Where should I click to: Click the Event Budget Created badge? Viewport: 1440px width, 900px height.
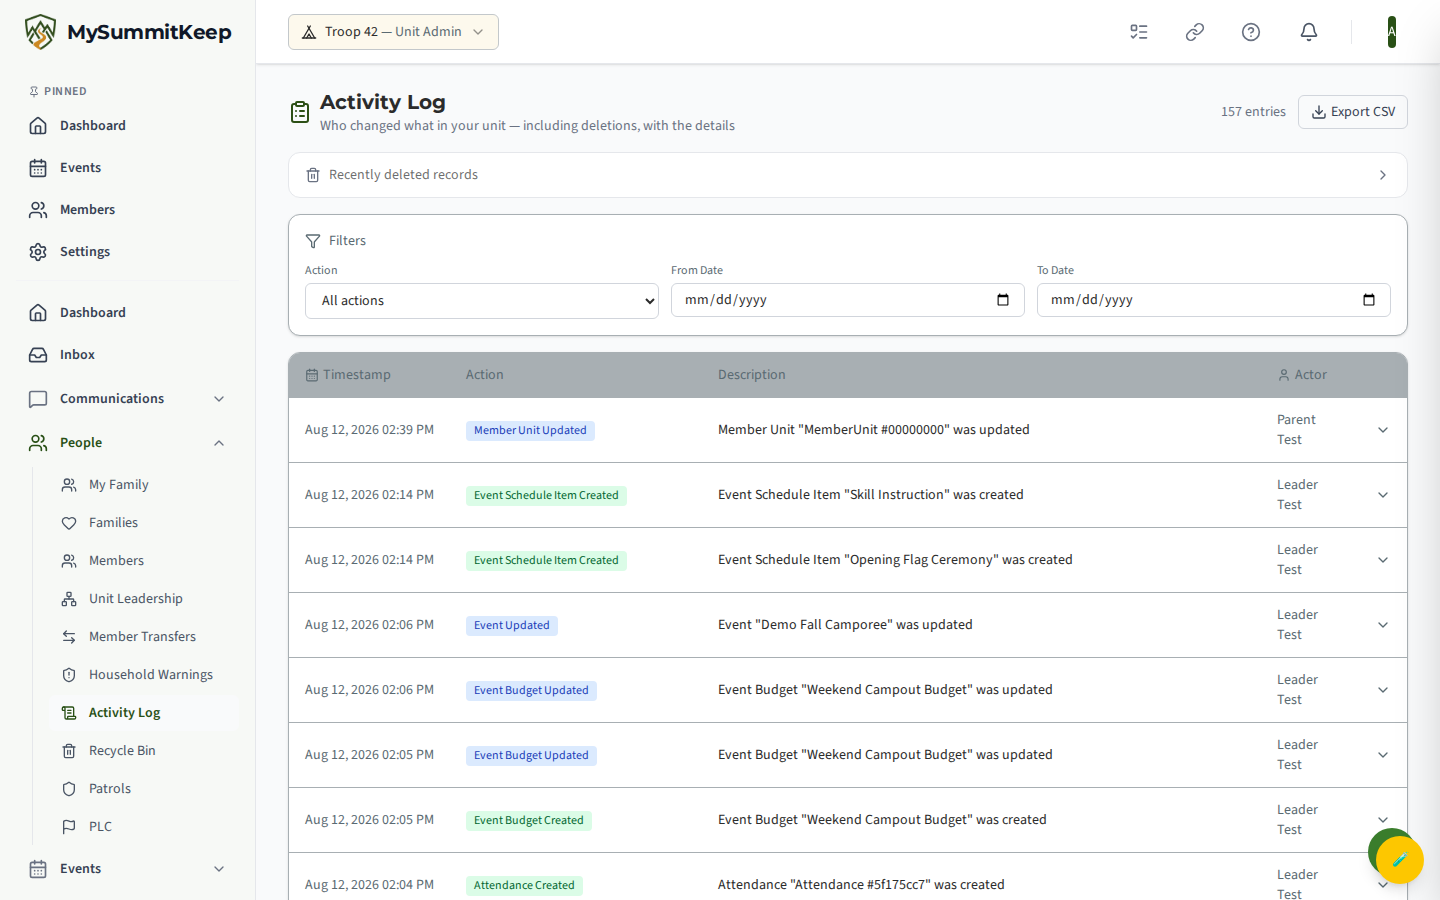529,821
